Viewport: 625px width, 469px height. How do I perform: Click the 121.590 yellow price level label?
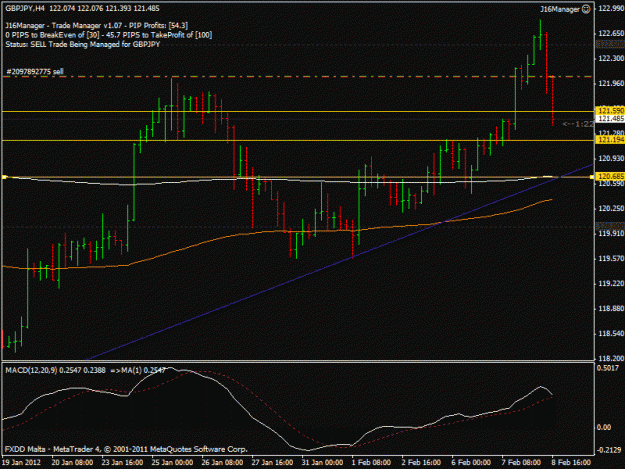[610, 110]
